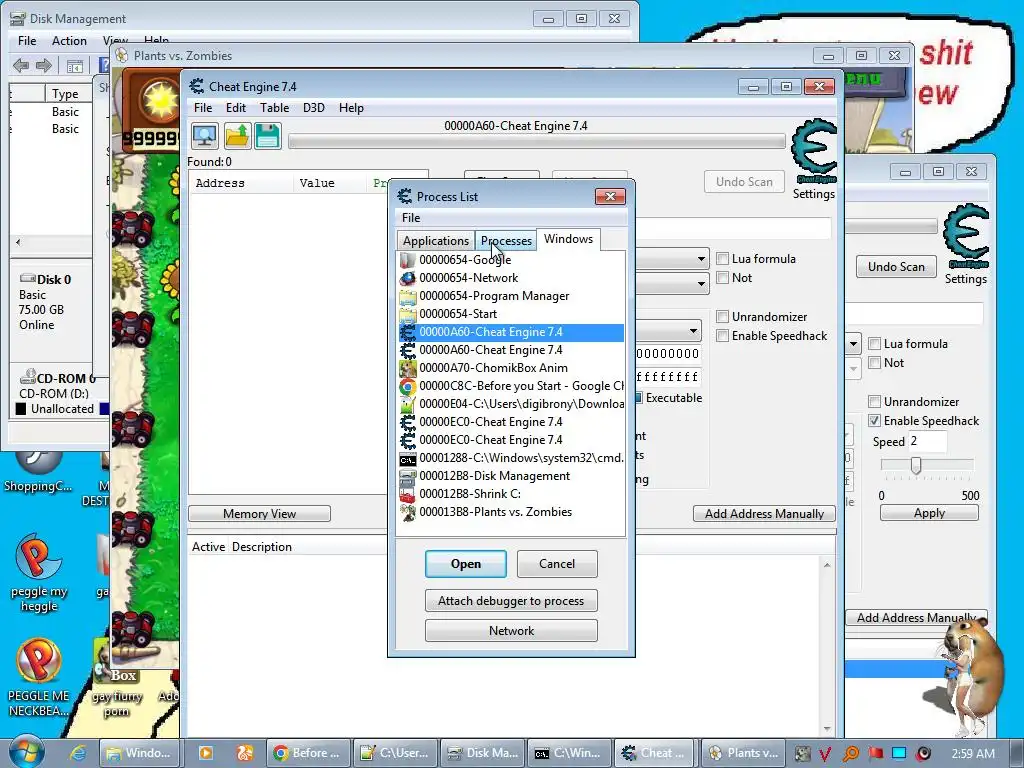The height and width of the screenshot is (768, 1024).
Task: Select 00000654-Google in process list
Action: [x=511, y=260]
